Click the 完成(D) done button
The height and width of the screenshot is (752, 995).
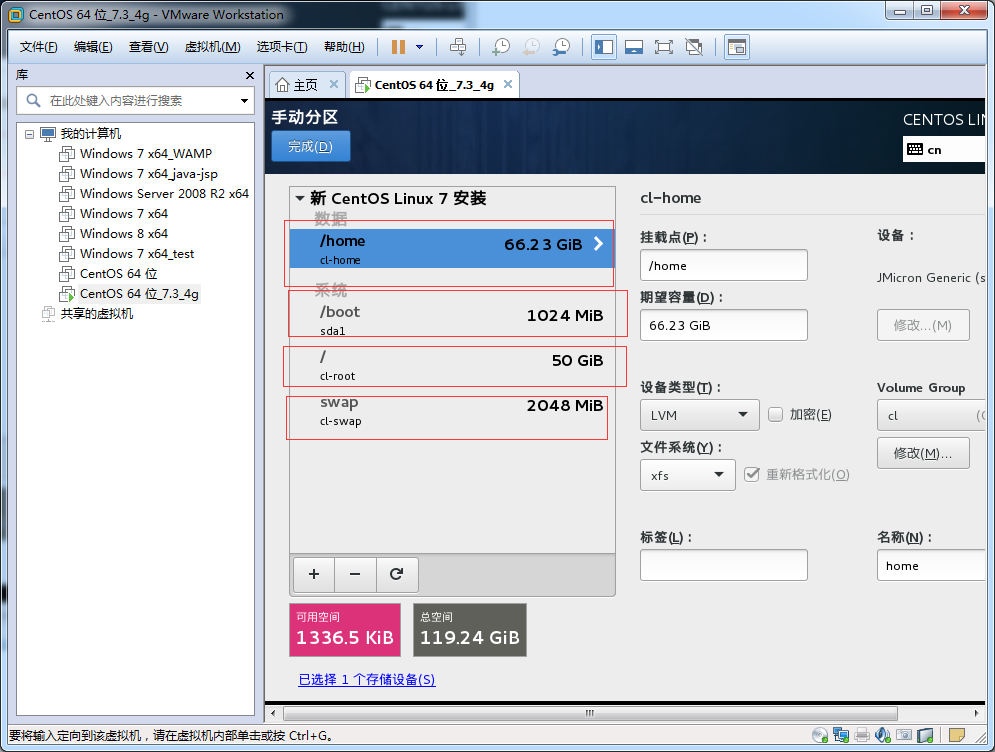[310, 146]
